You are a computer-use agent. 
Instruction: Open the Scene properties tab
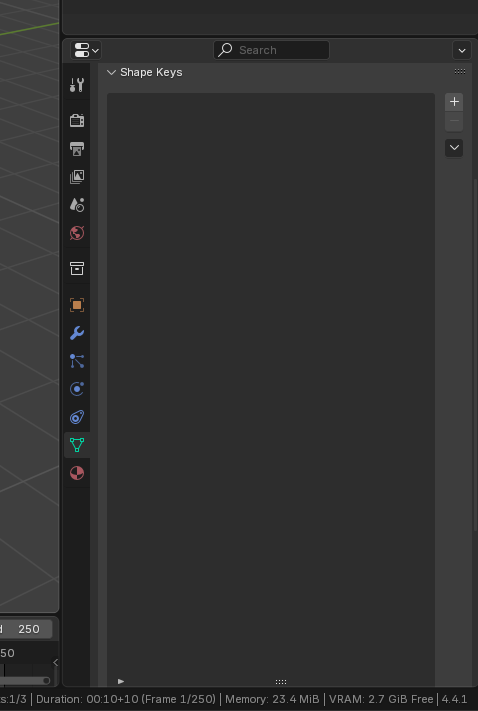tap(77, 205)
